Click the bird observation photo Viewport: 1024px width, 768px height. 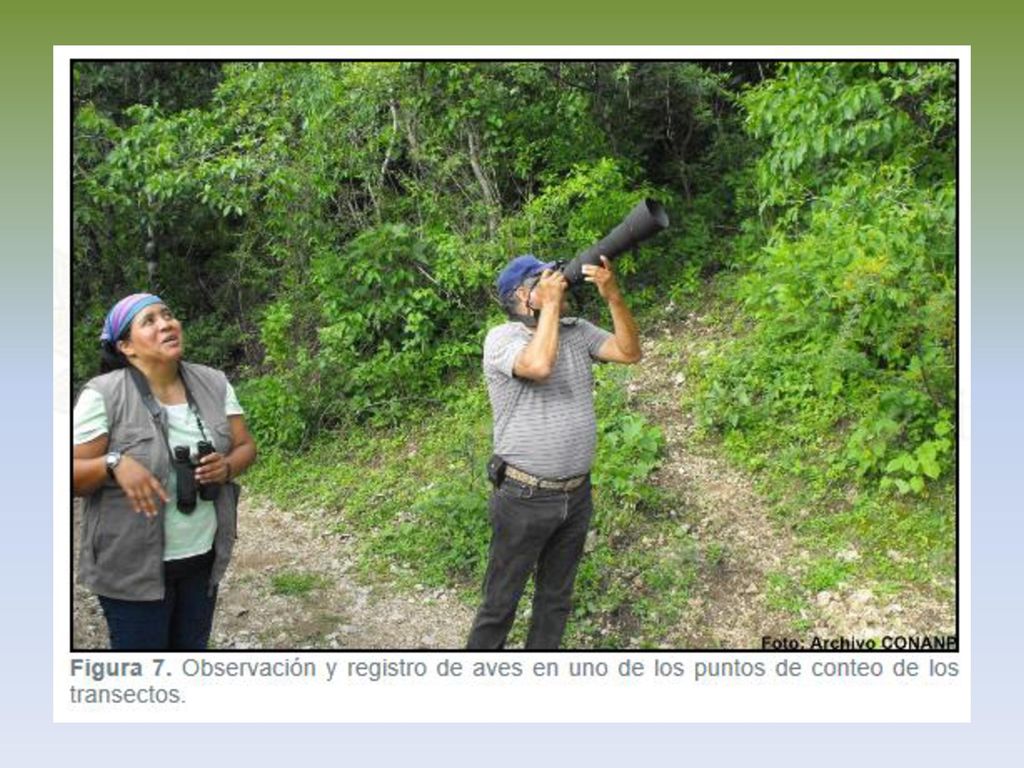515,355
